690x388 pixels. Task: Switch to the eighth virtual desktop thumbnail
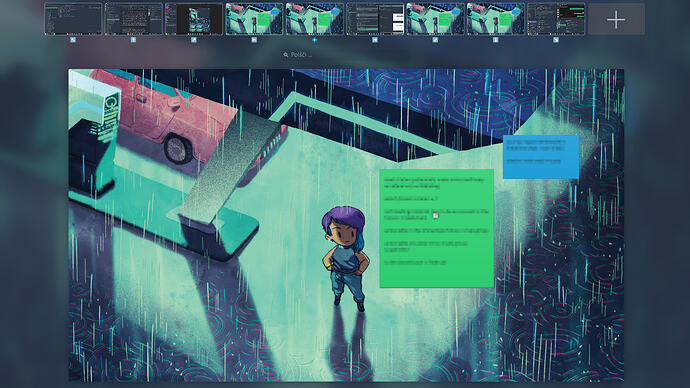(x=495, y=19)
